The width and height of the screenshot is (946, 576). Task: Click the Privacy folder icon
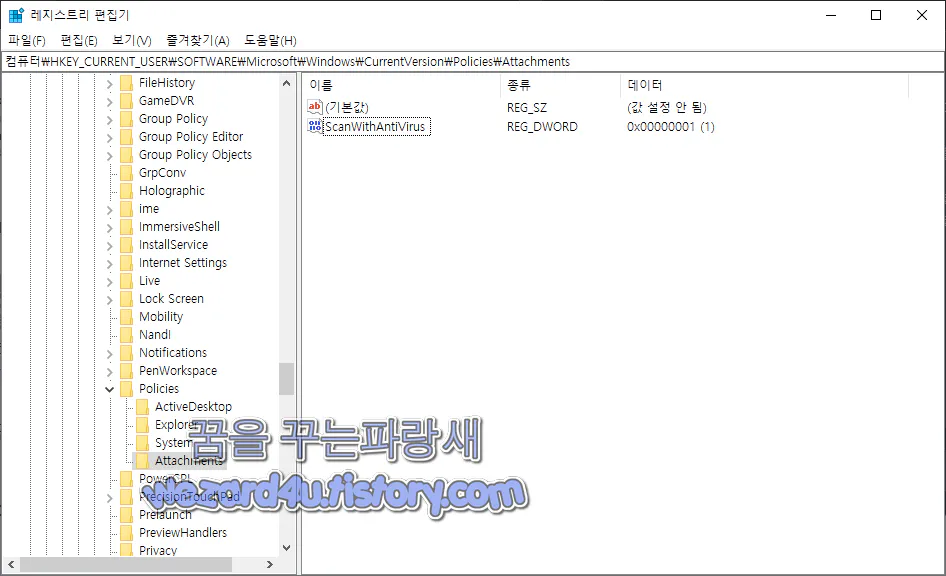126,550
